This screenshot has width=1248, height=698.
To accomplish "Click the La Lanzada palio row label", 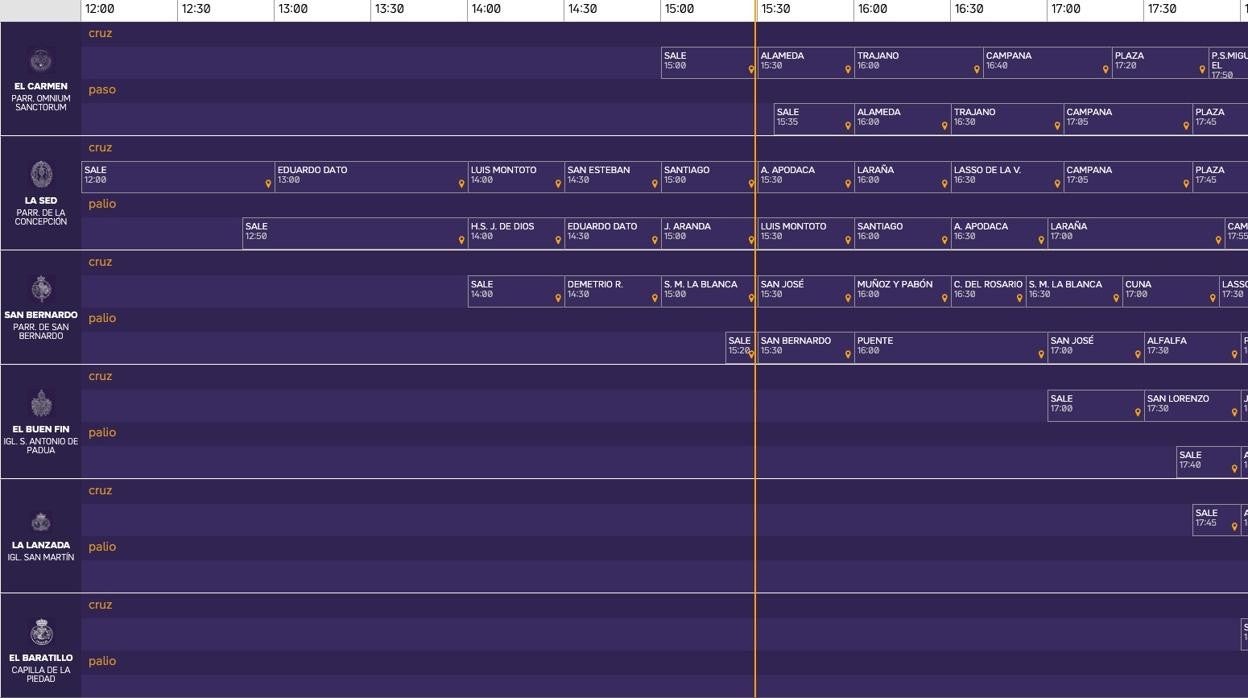I will click(x=102, y=547).
